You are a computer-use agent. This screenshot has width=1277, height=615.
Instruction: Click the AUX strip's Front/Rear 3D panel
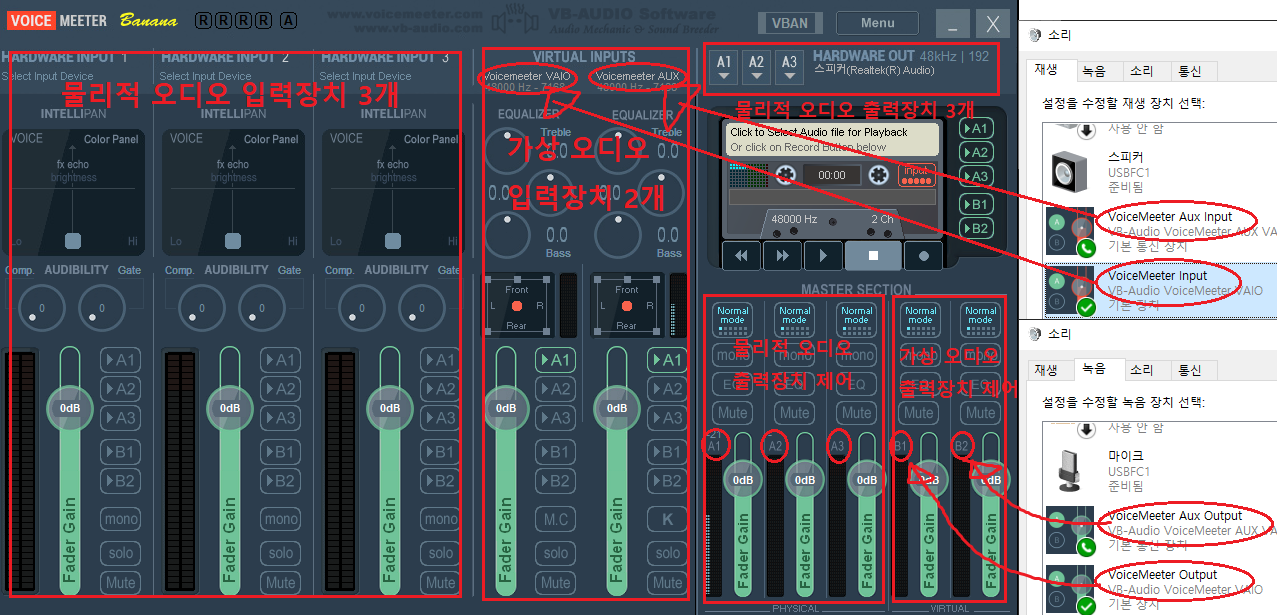point(626,304)
